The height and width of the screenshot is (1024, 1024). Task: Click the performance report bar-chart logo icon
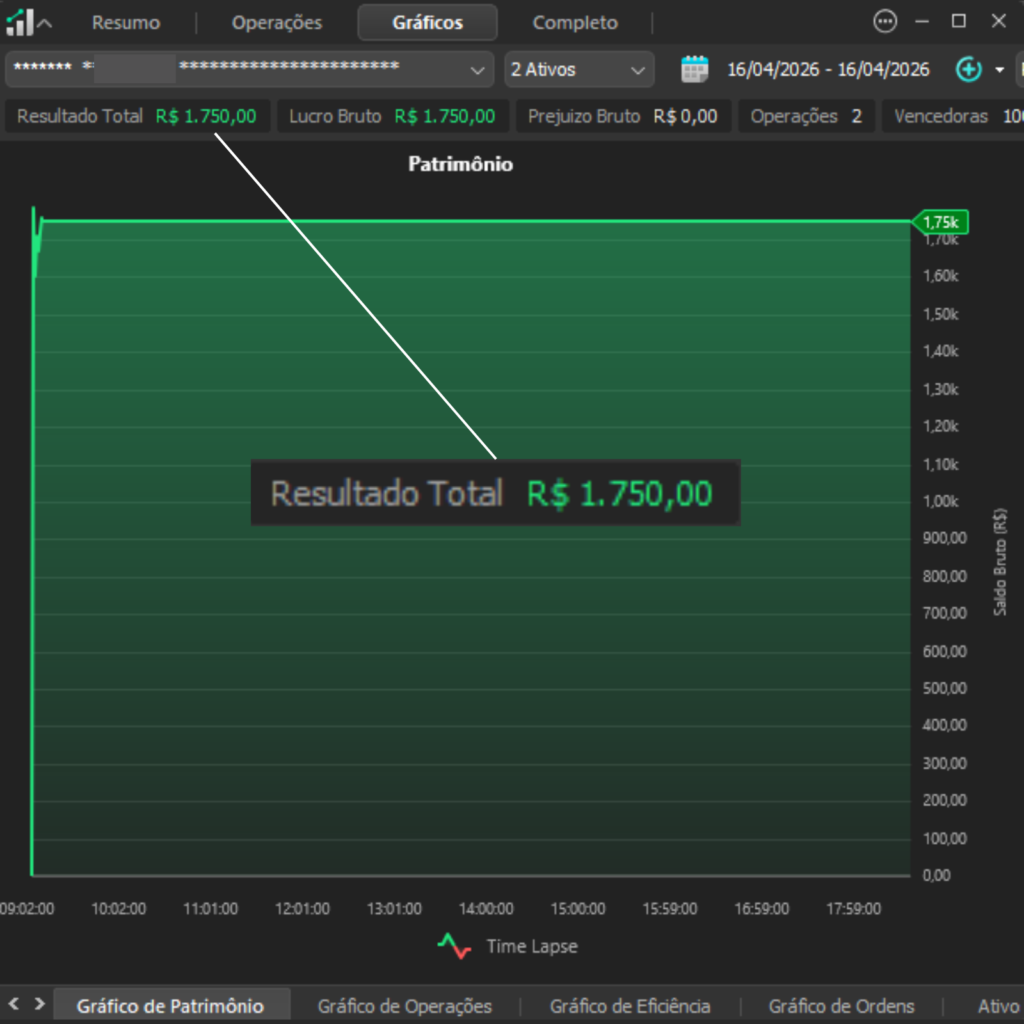pyautogui.click(x=20, y=22)
